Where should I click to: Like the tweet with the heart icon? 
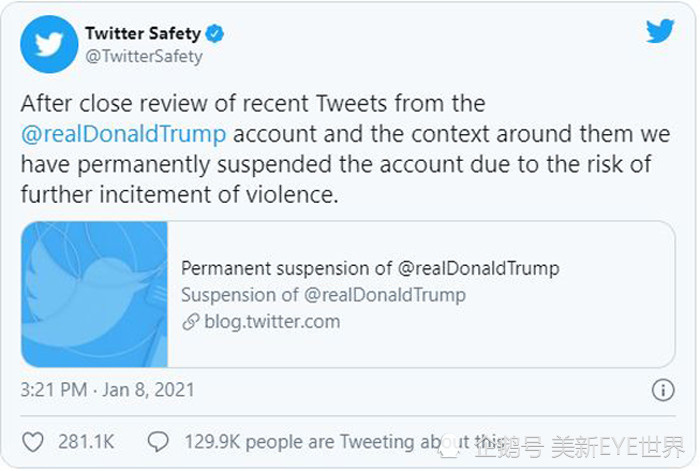[33, 442]
